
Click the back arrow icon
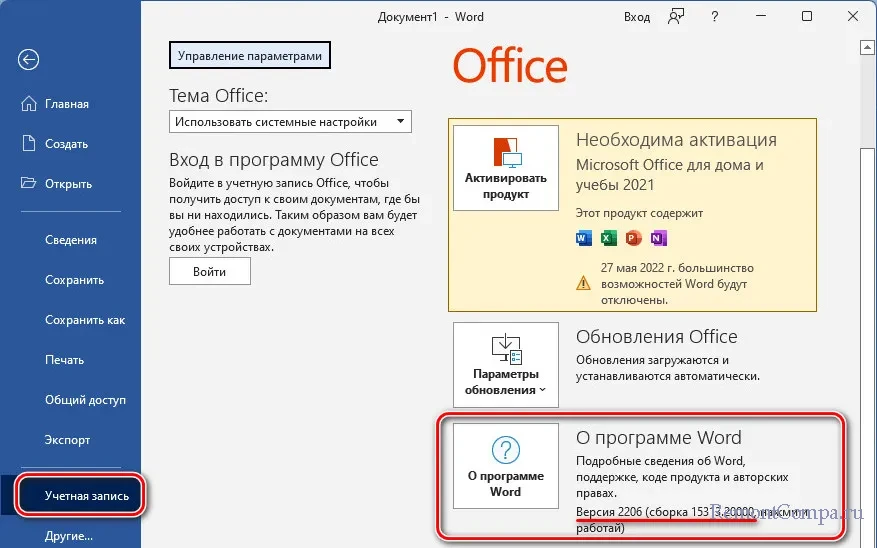point(29,60)
